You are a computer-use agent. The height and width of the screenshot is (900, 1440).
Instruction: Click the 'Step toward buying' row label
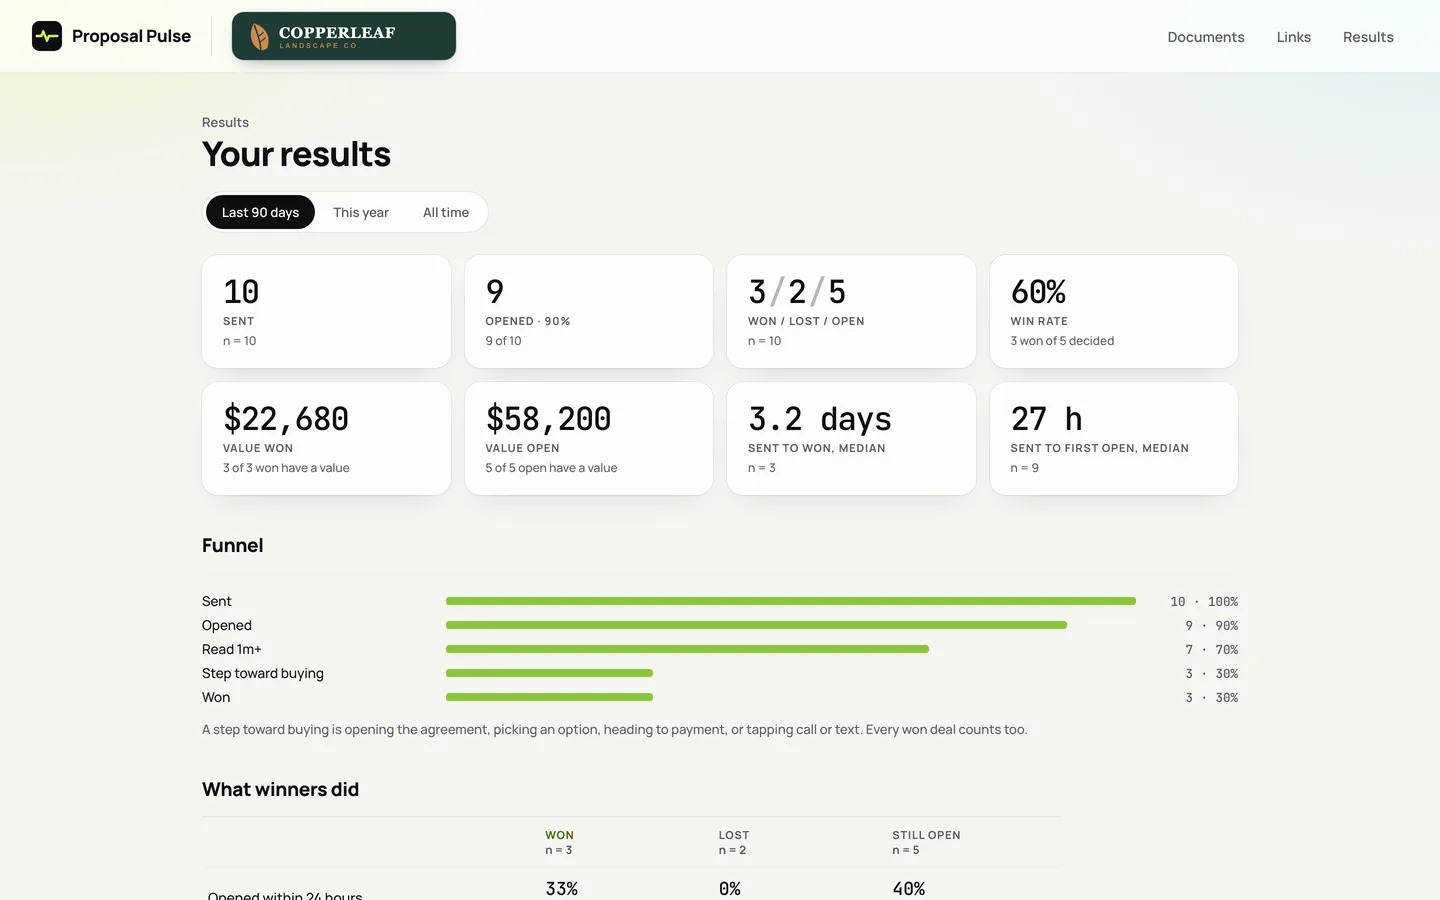pos(263,673)
